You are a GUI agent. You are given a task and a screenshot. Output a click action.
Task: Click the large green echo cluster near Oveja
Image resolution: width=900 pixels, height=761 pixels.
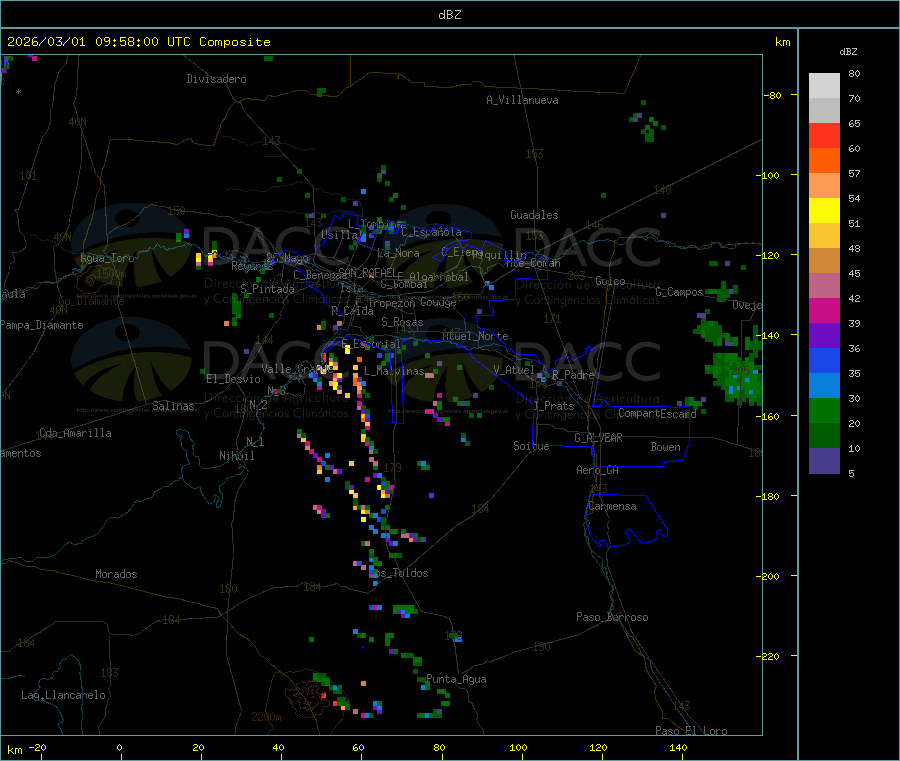734,376
